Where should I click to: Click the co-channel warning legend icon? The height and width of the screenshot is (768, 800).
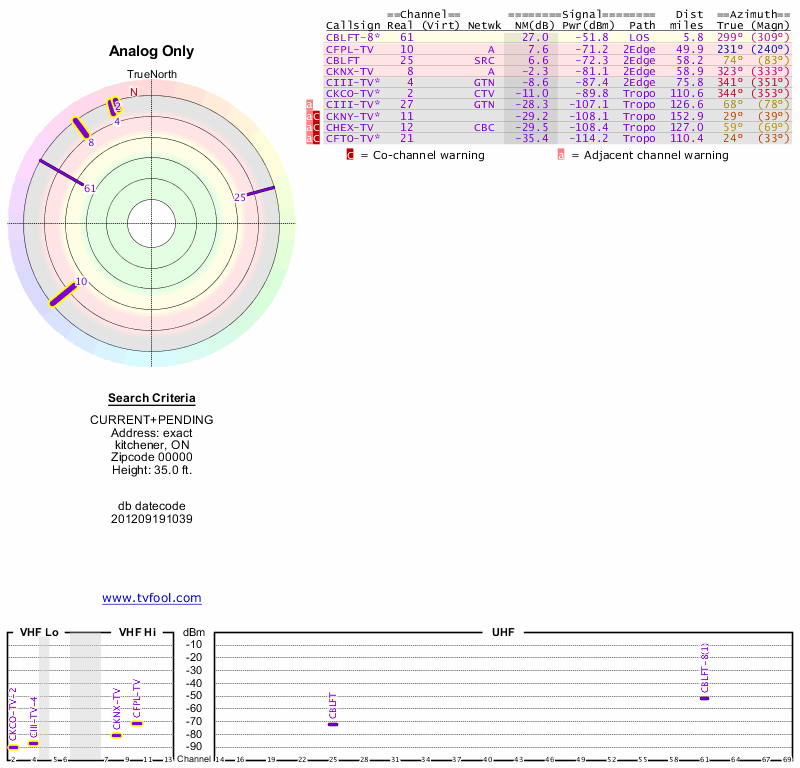(x=350, y=155)
